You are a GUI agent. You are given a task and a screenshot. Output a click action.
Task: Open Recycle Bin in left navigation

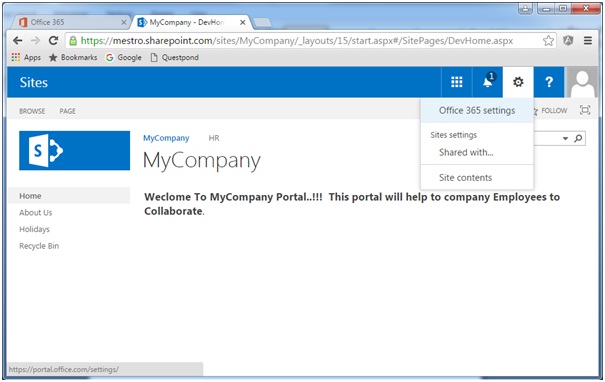click(x=39, y=246)
